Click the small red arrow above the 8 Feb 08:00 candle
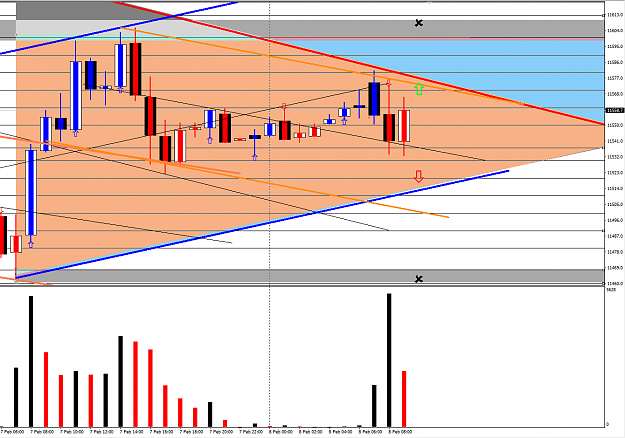The height and width of the screenshot is (438, 625). pos(389,82)
